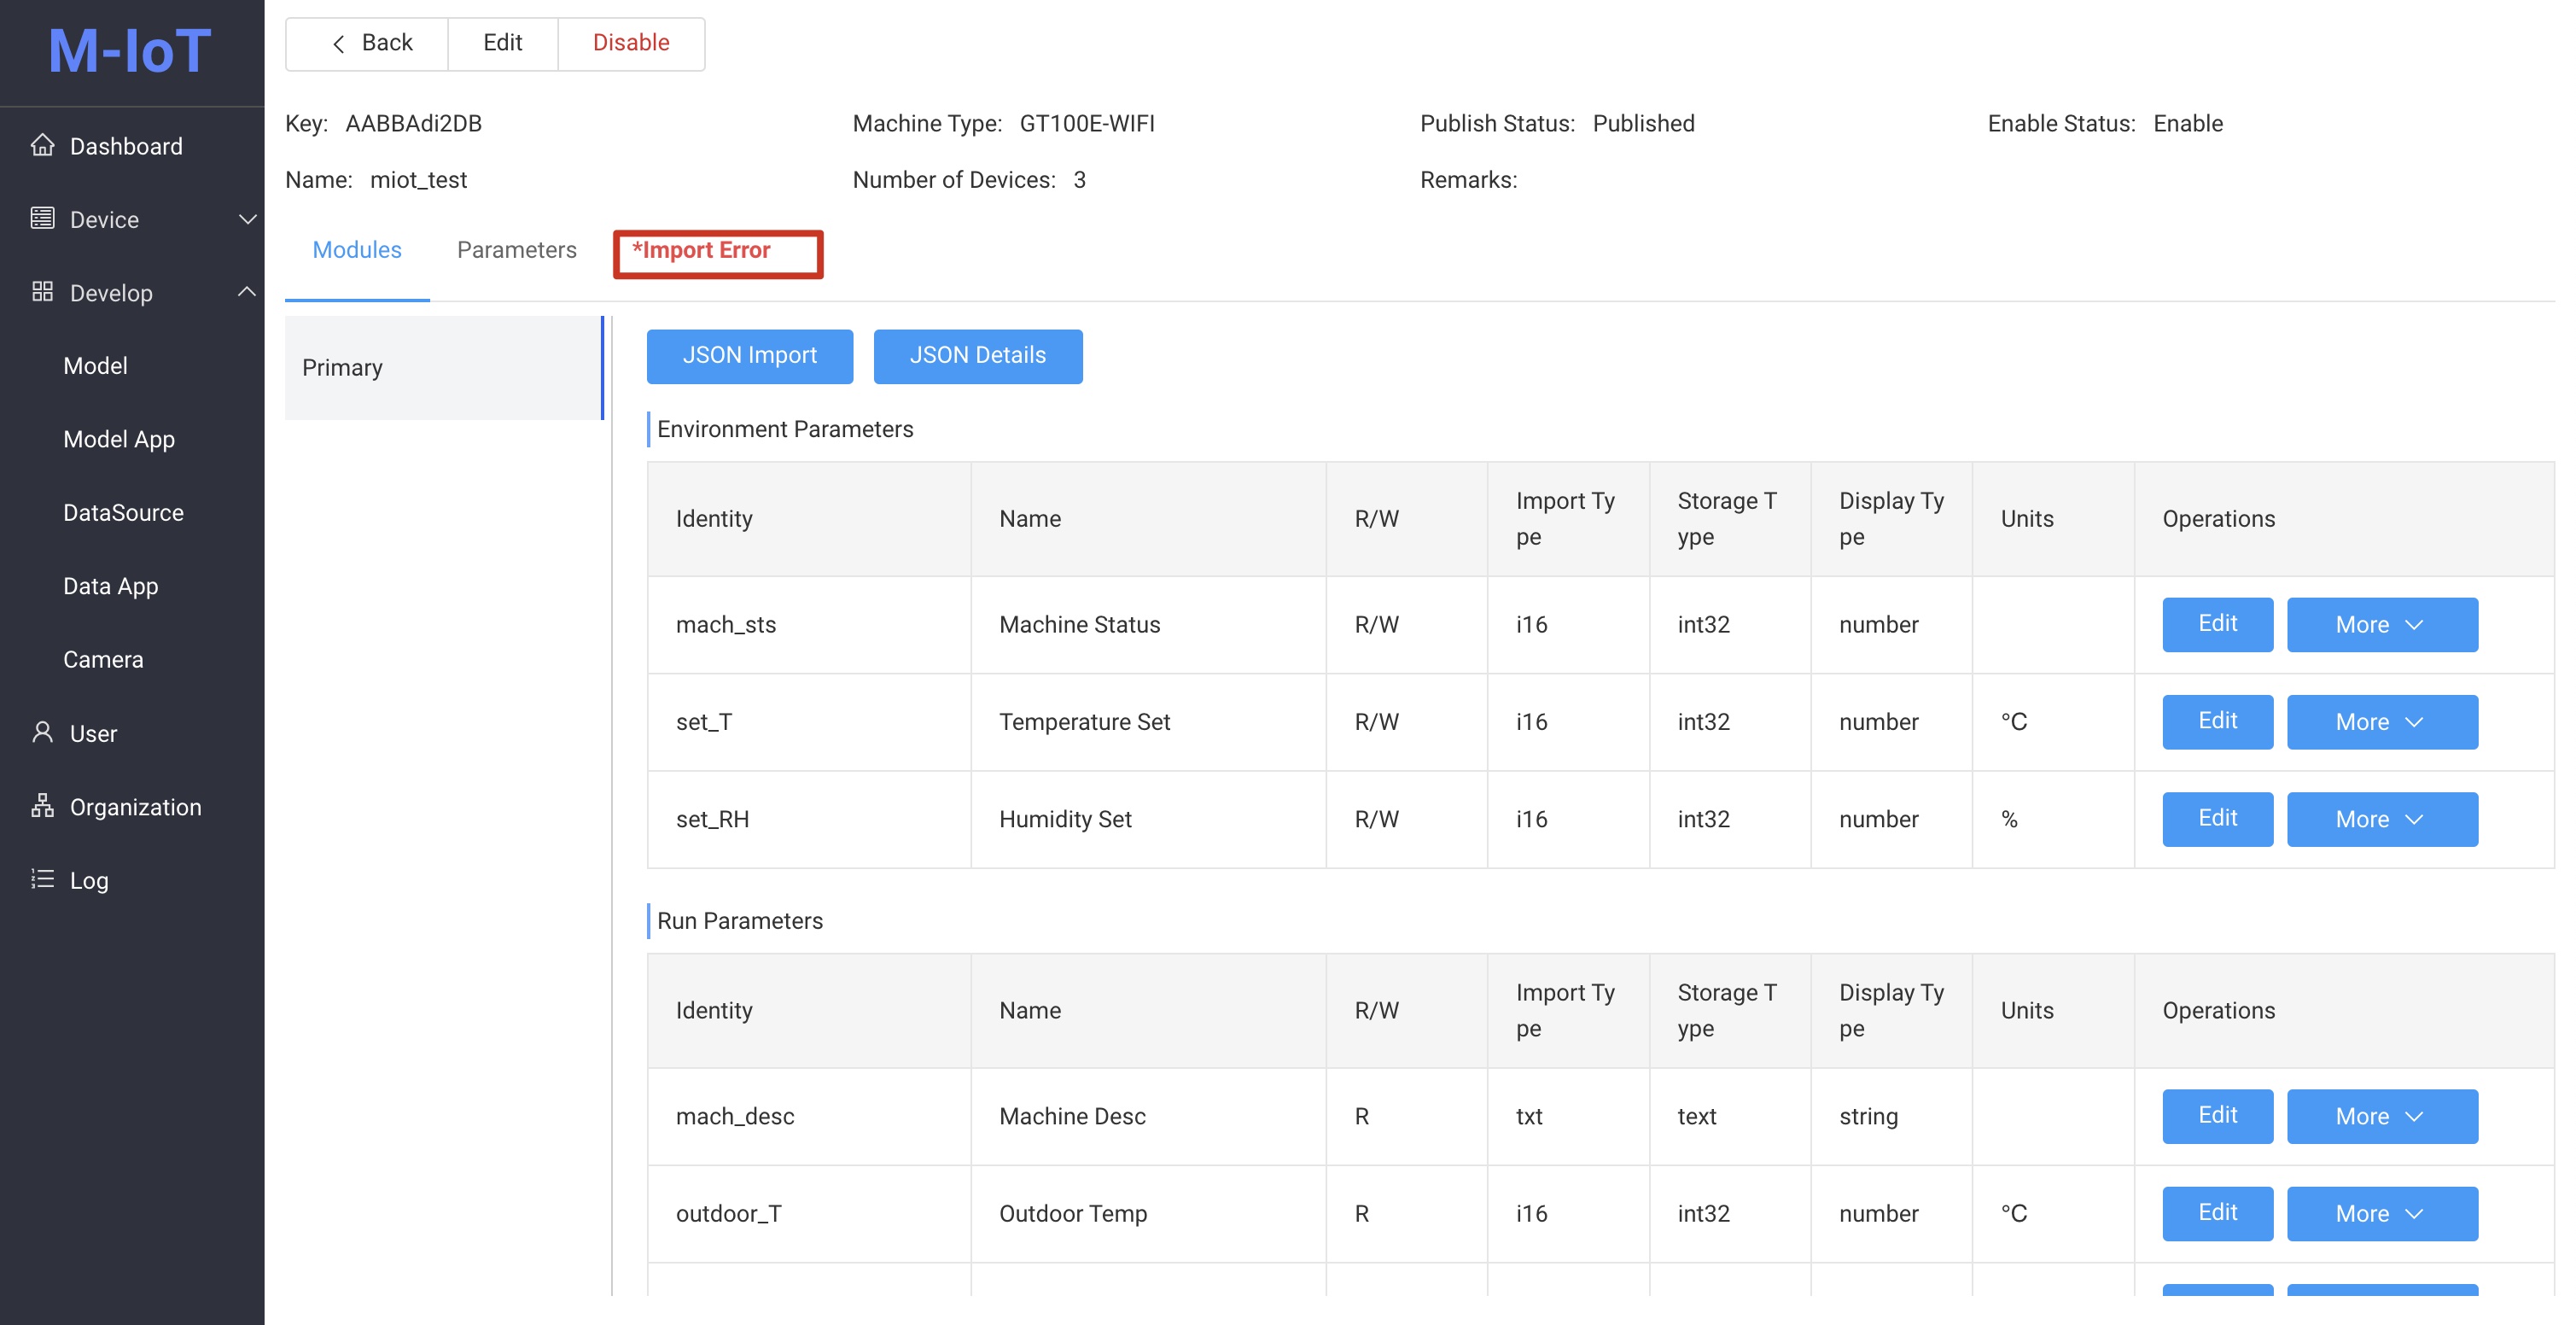Open the Log menu item
The width and height of the screenshot is (2576, 1325).
pyautogui.click(x=88, y=880)
